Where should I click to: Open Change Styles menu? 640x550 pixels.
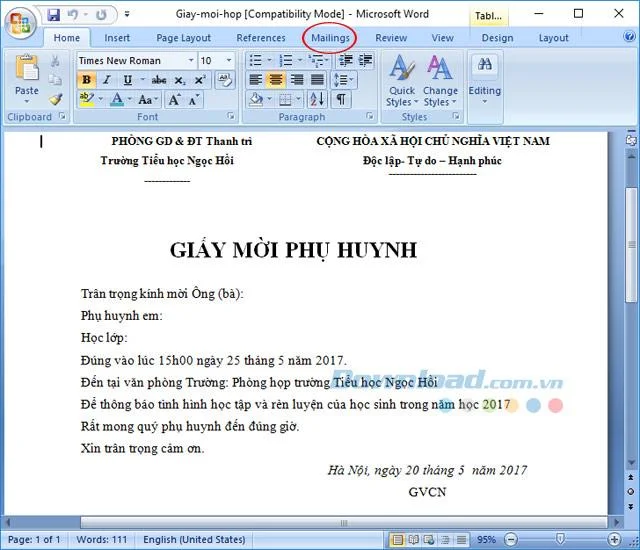point(440,80)
